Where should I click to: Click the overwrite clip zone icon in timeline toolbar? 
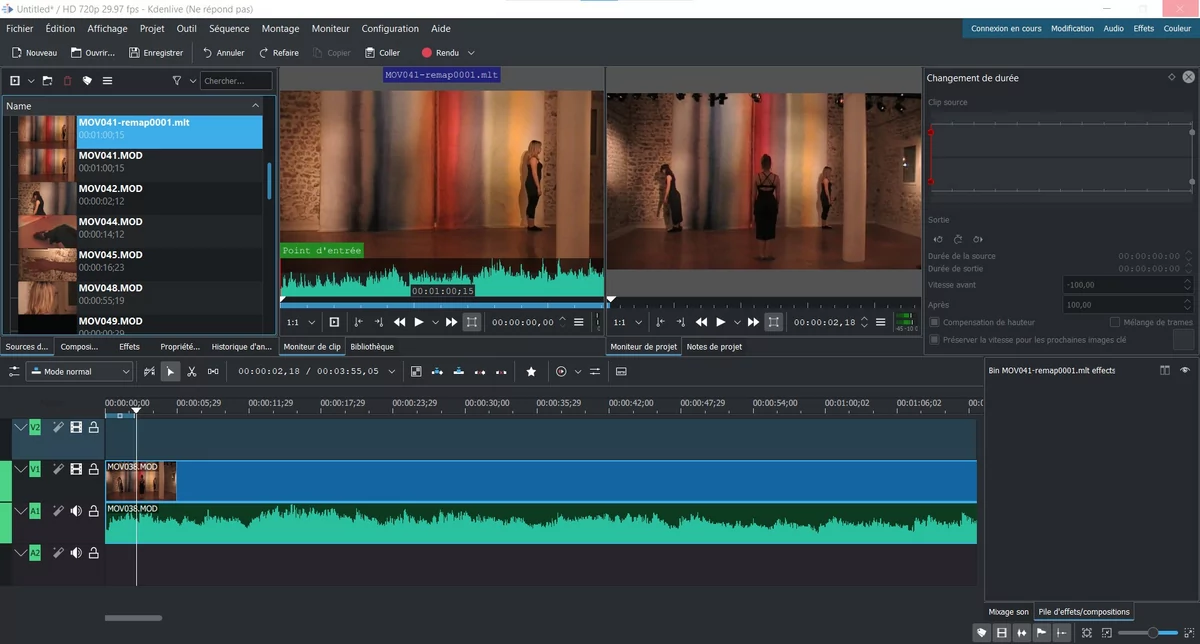(x=458, y=371)
